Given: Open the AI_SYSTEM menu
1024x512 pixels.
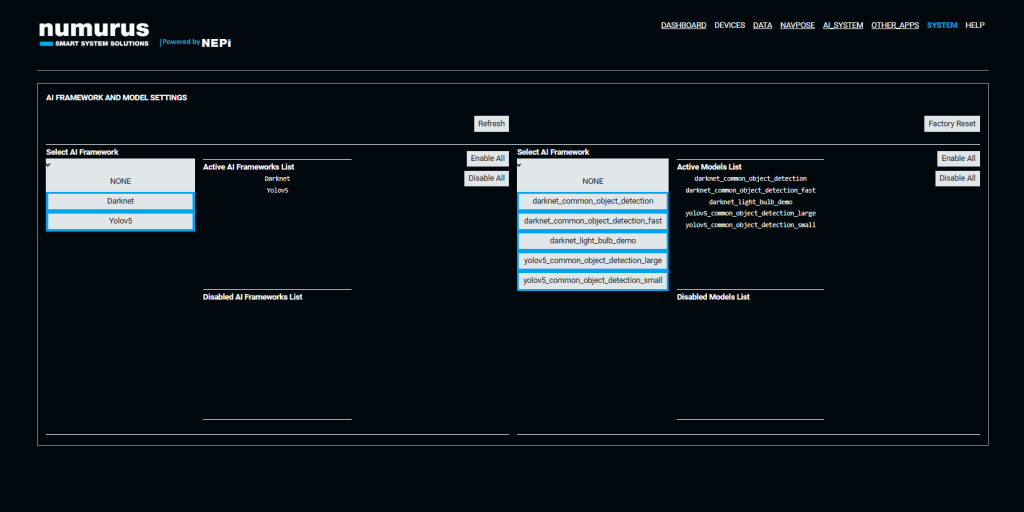Looking at the screenshot, I should pos(842,25).
